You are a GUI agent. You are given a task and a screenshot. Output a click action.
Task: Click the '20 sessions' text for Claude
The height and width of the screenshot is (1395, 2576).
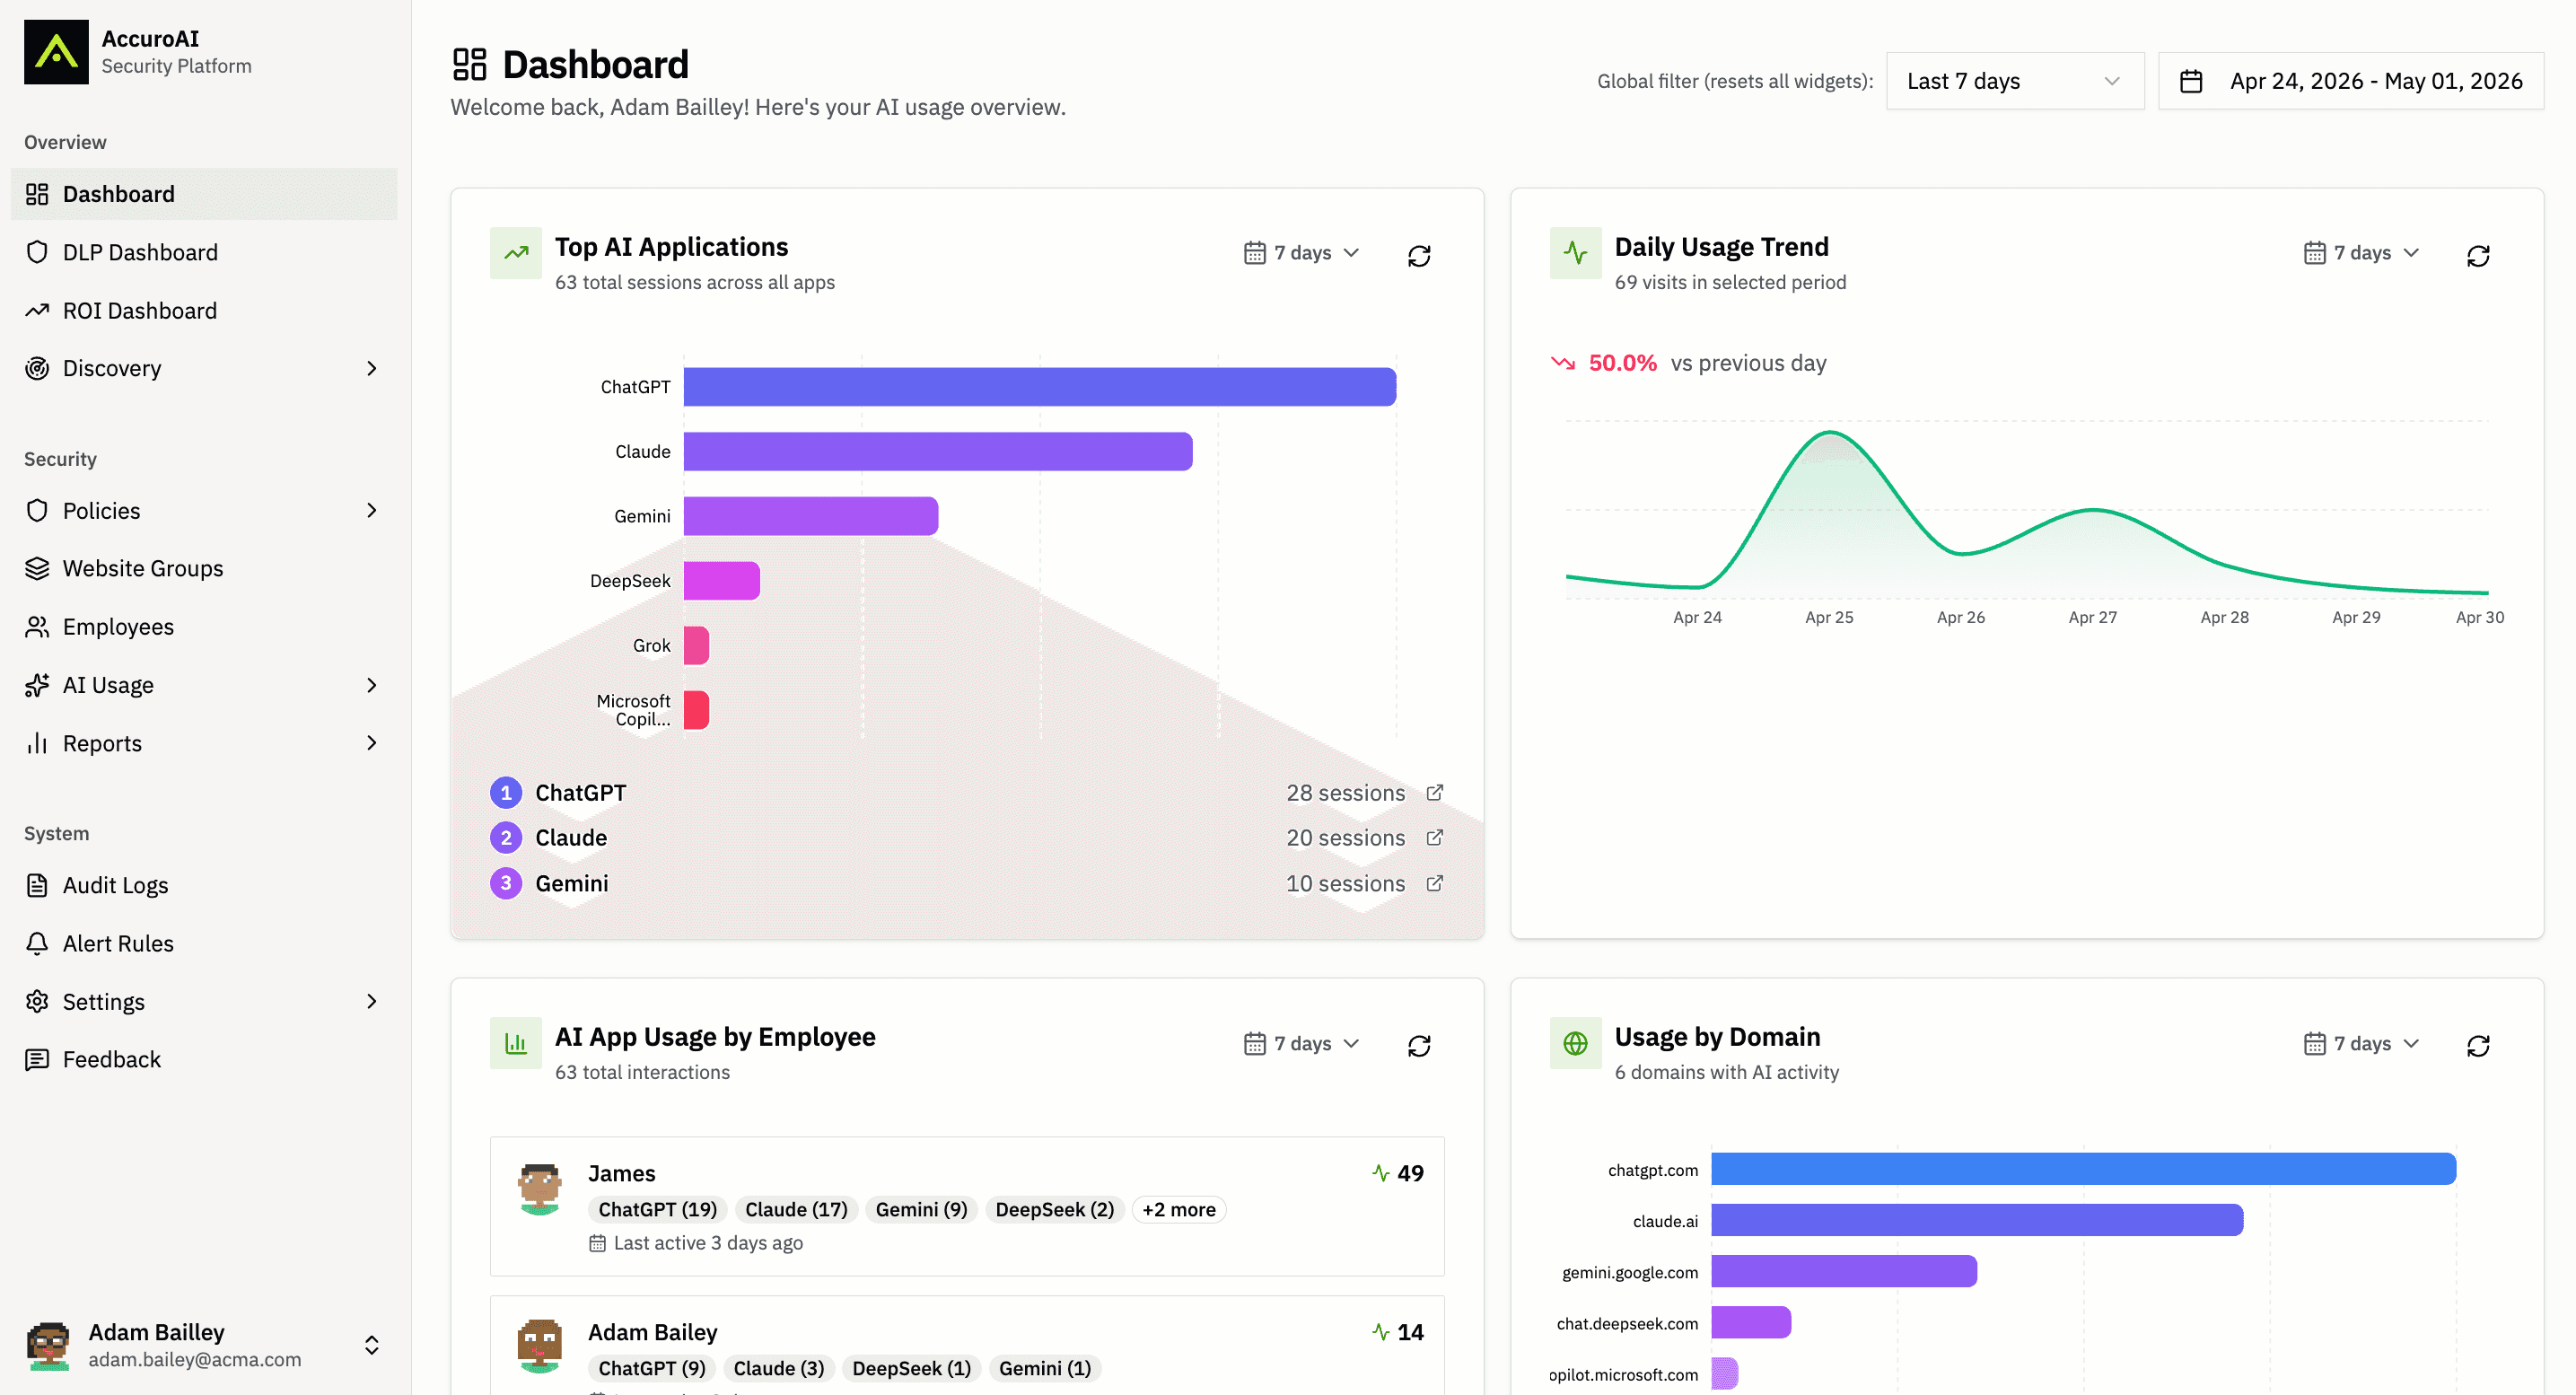coord(1345,838)
